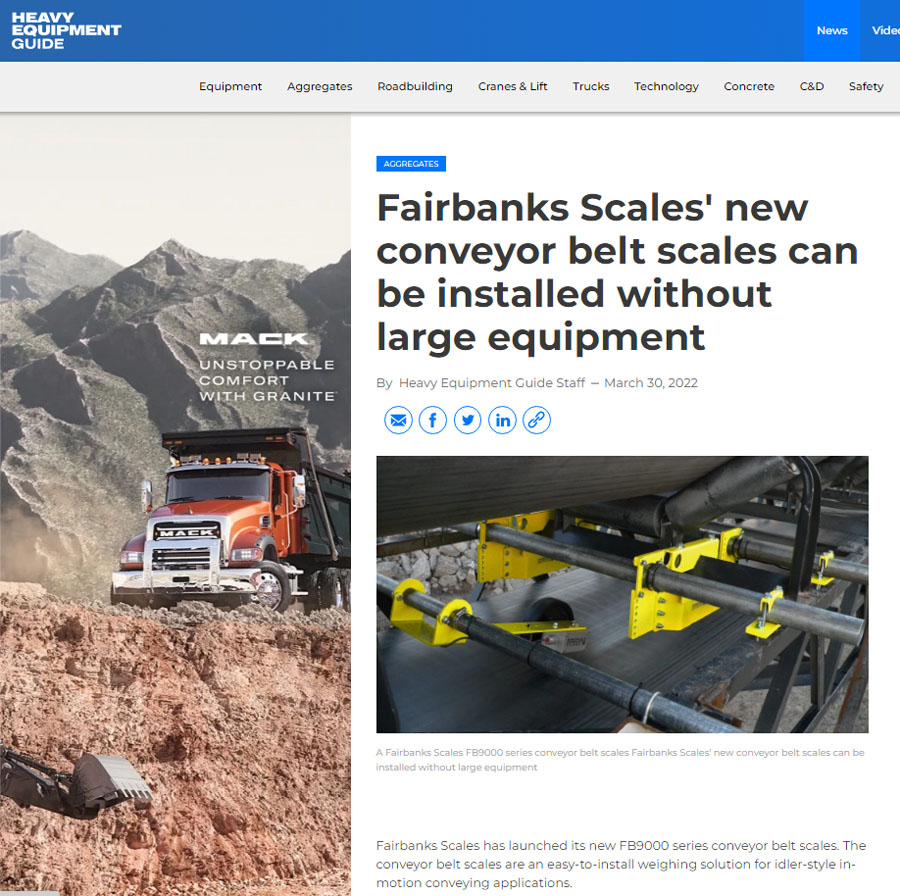Open the conveyor belt scale photo
900x896 pixels.
click(622, 594)
